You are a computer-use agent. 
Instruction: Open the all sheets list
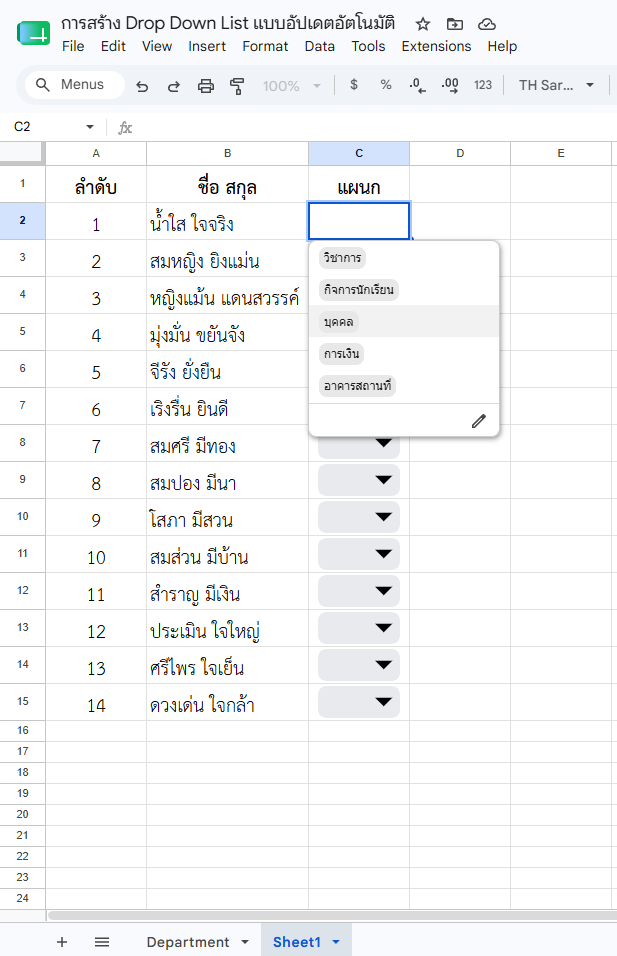pyautogui.click(x=102, y=942)
